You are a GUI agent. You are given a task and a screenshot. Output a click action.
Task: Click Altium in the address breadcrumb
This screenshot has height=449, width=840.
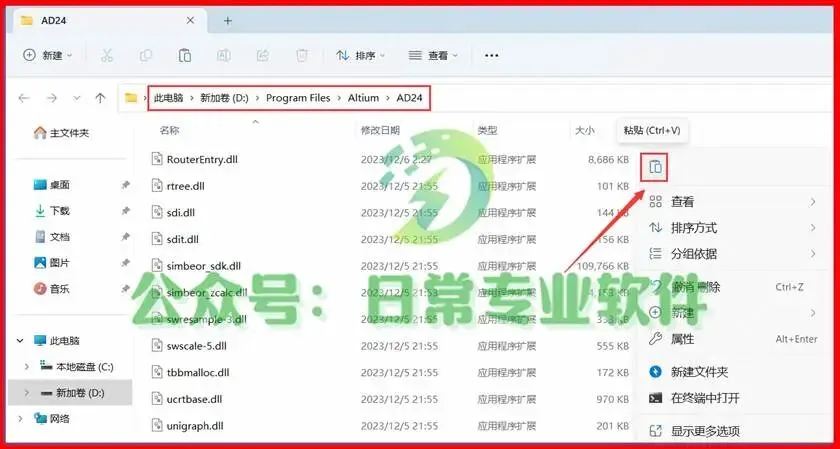(x=363, y=98)
